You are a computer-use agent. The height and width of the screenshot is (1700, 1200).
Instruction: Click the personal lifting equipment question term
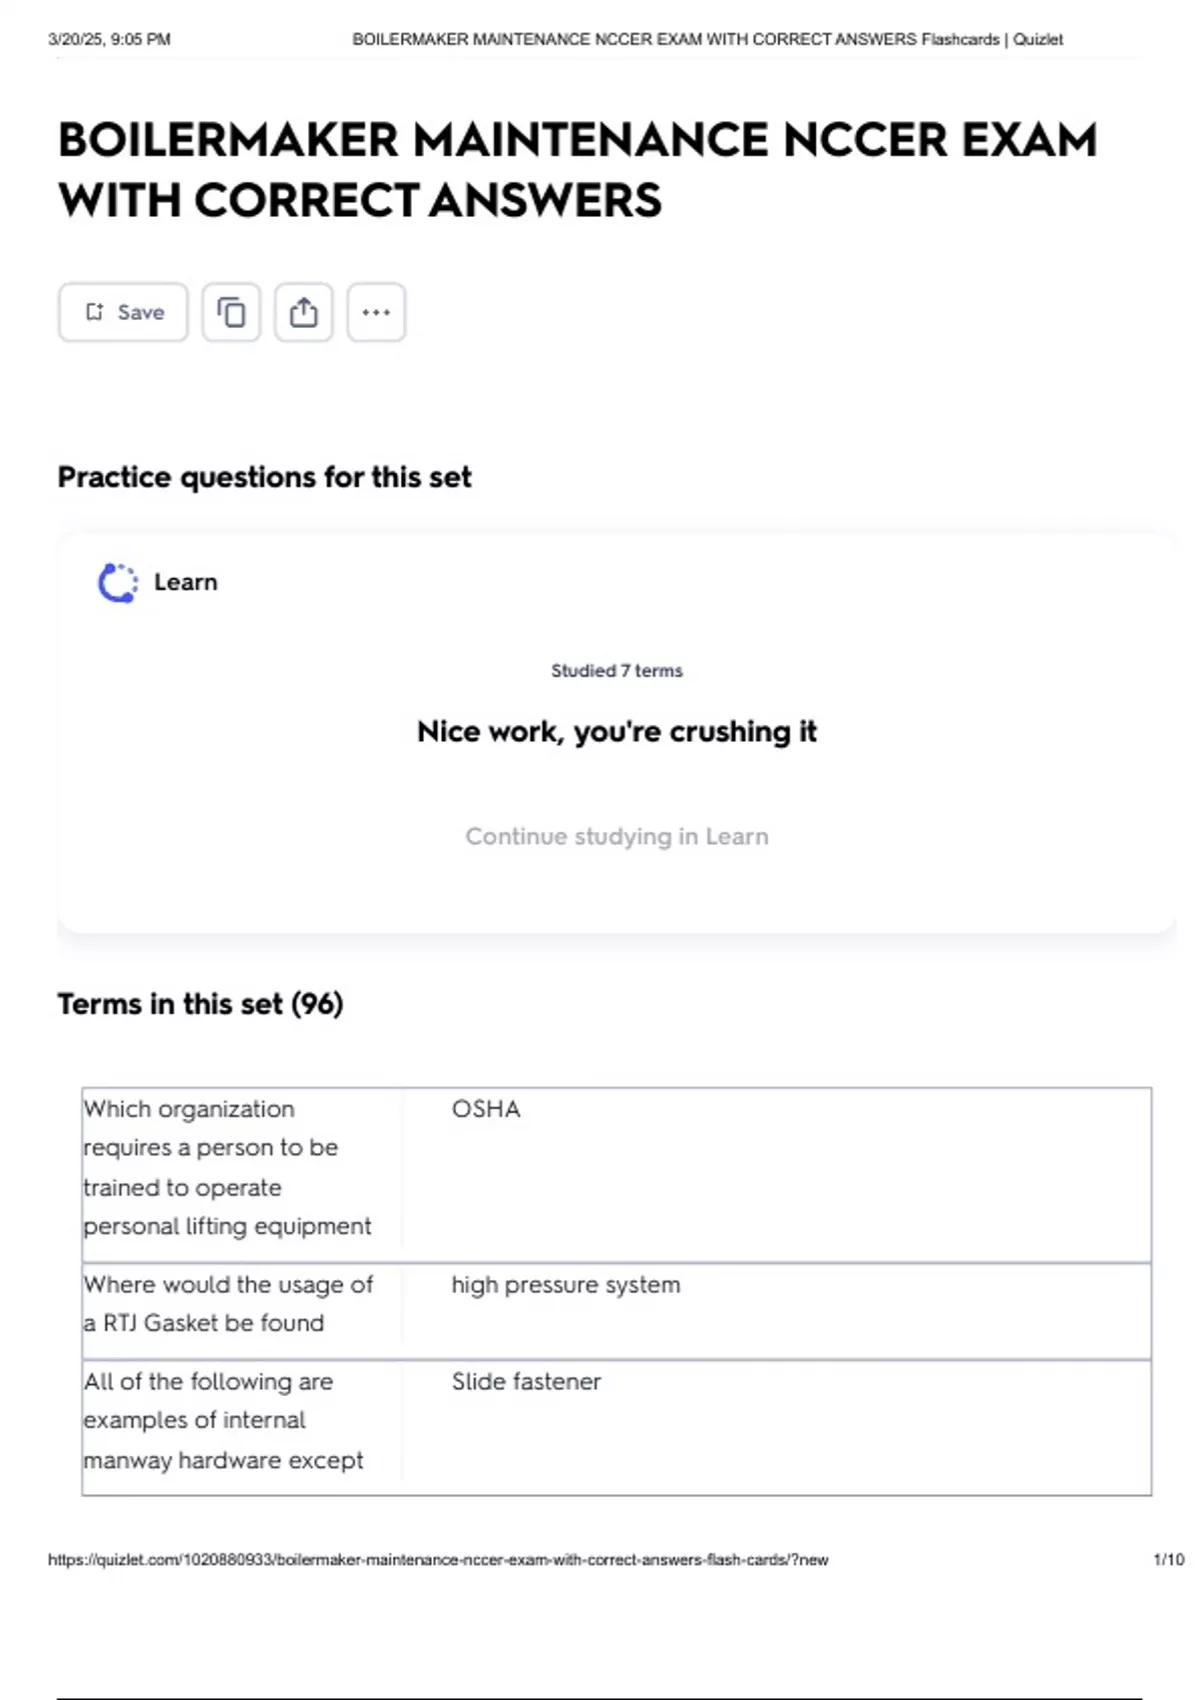(x=227, y=1167)
